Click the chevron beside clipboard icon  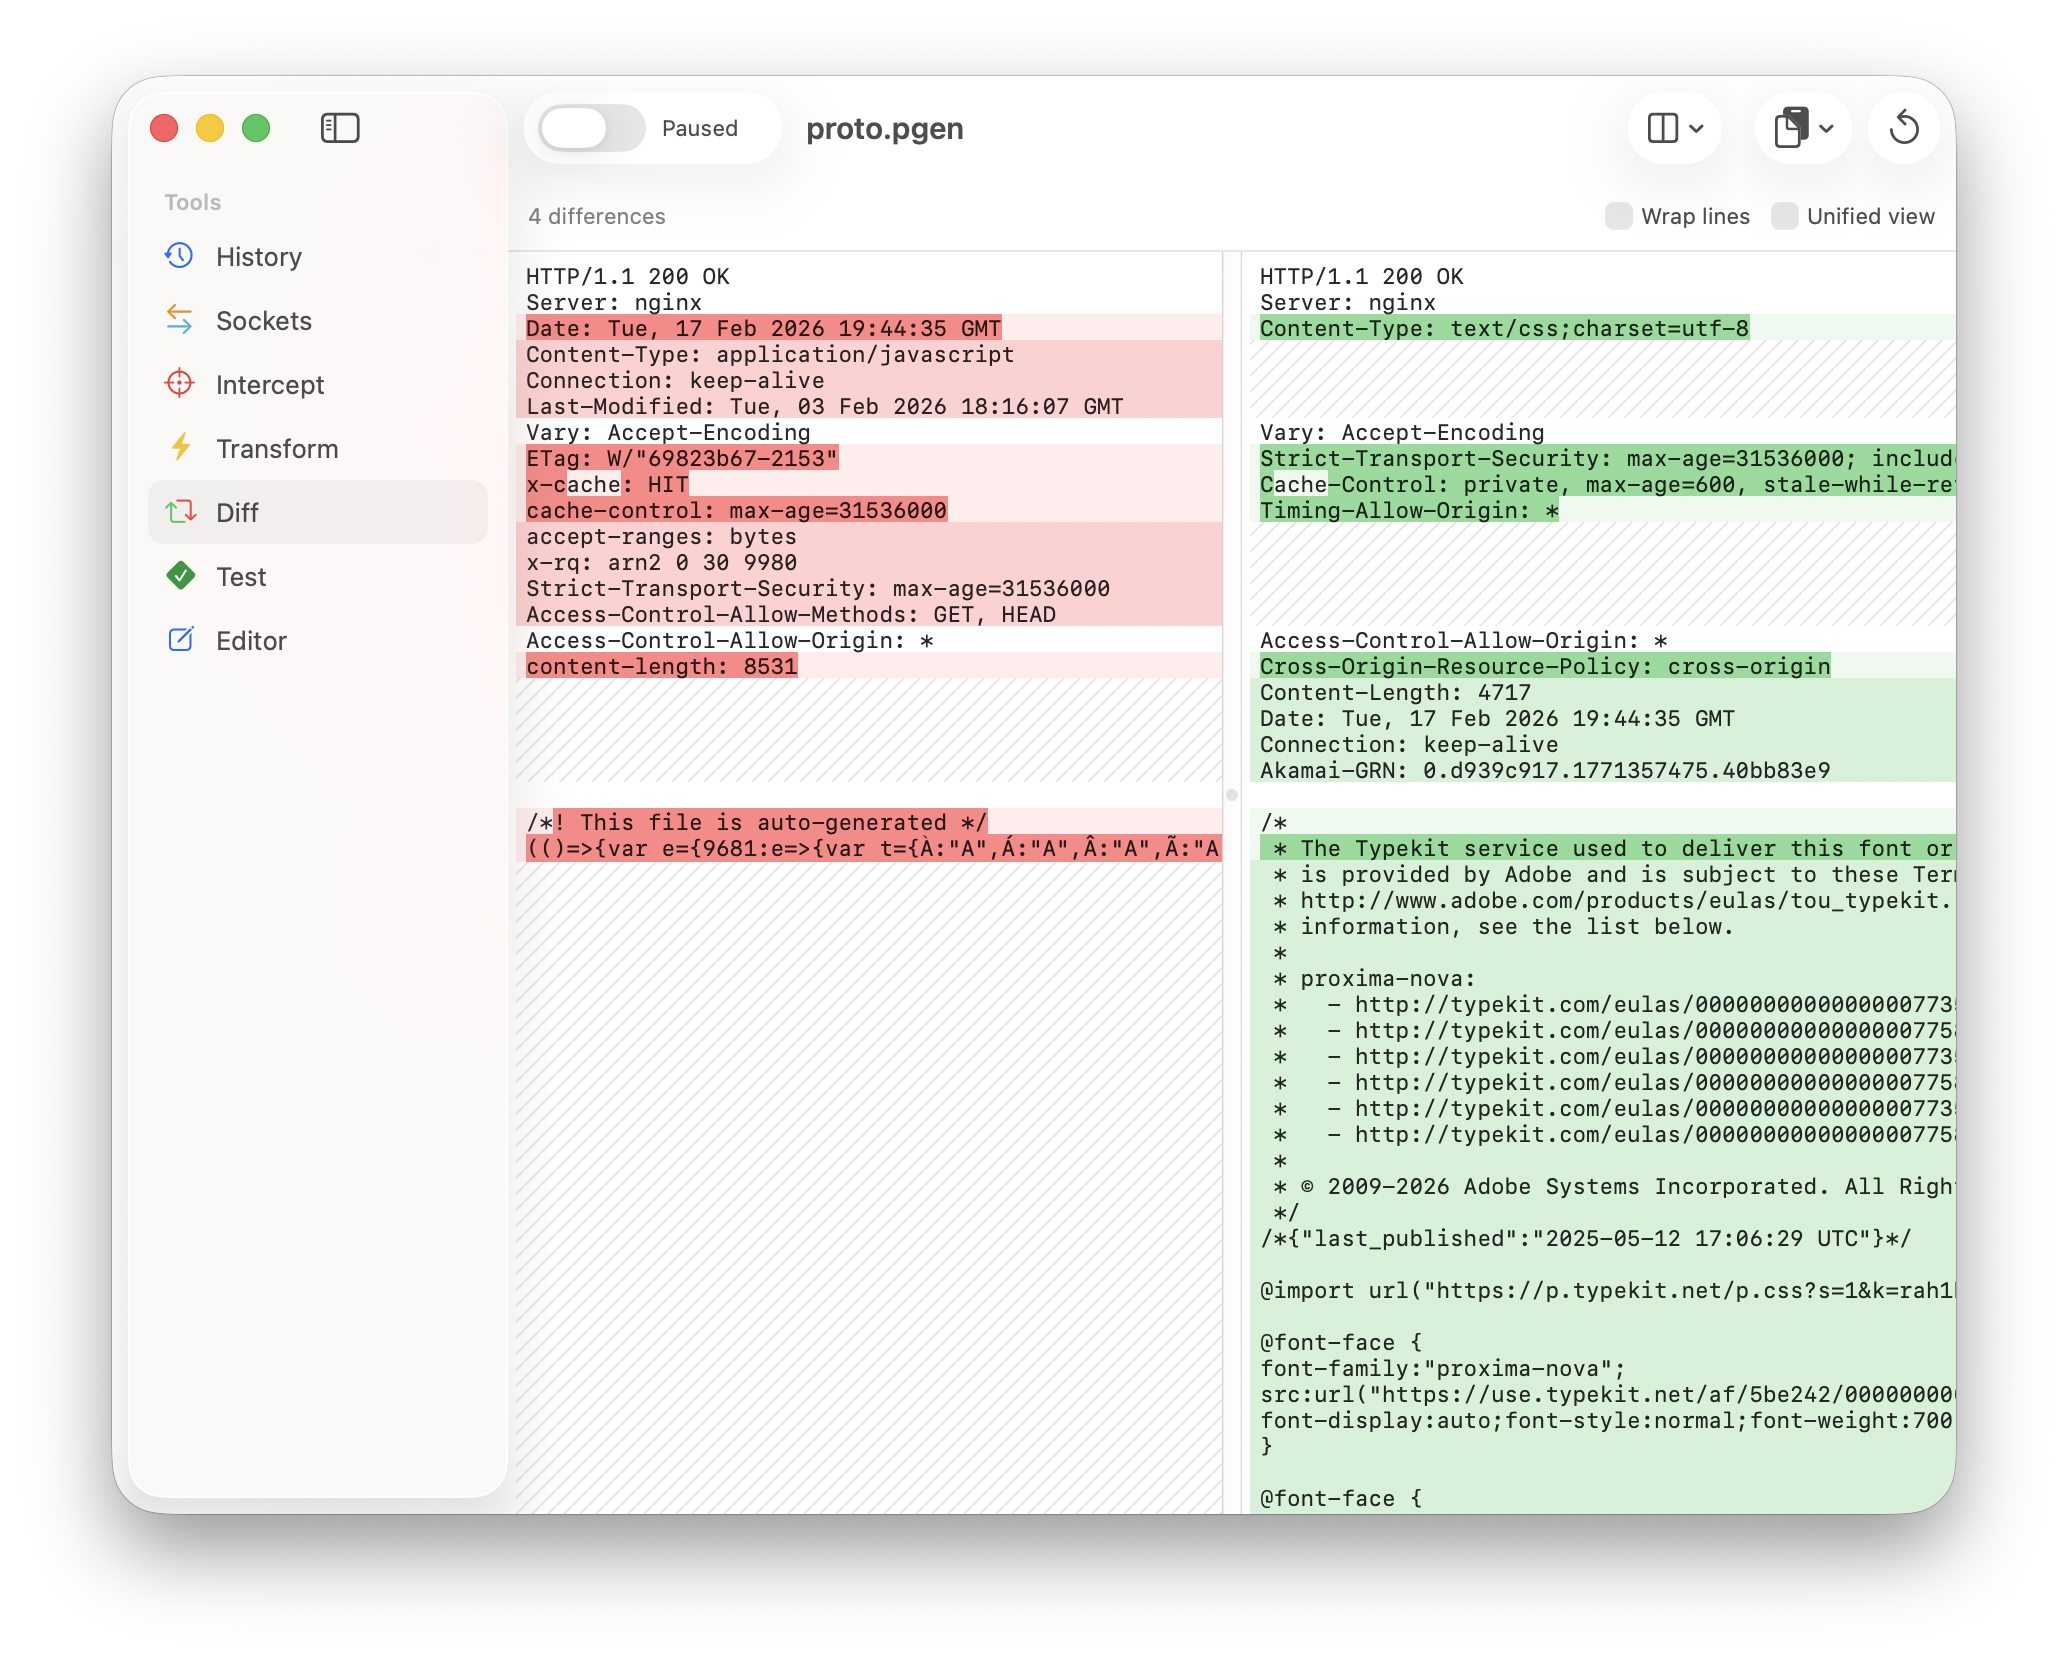1827,128
